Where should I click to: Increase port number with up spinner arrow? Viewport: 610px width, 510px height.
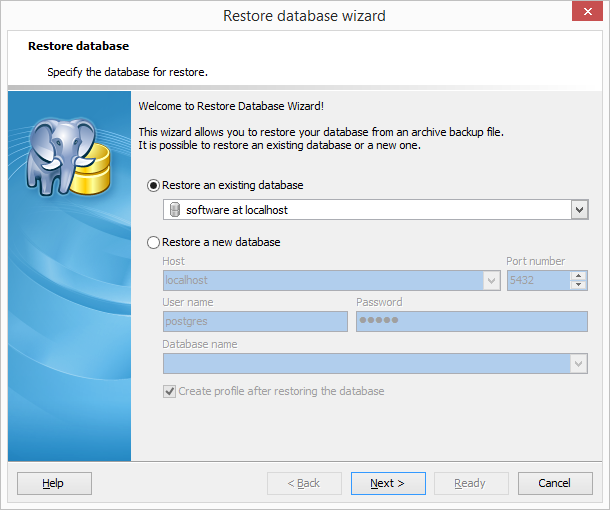coord(578,276)
